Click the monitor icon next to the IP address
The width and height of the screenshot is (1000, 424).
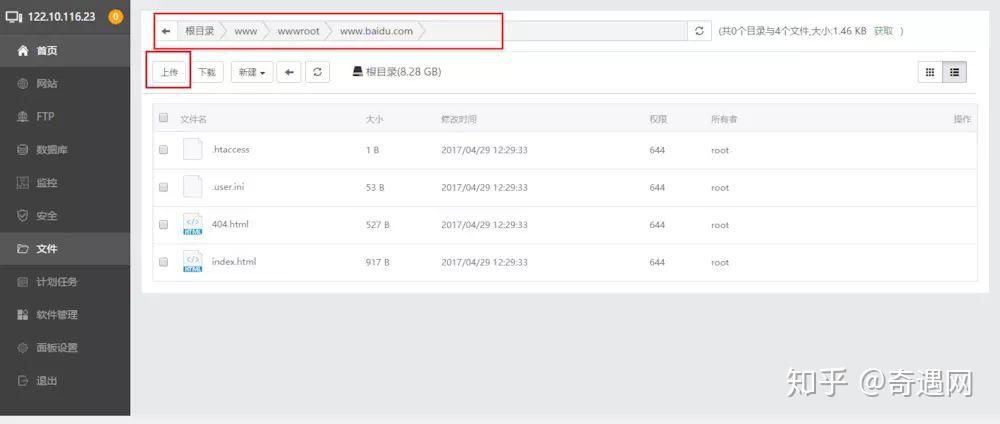coord(14,17)
